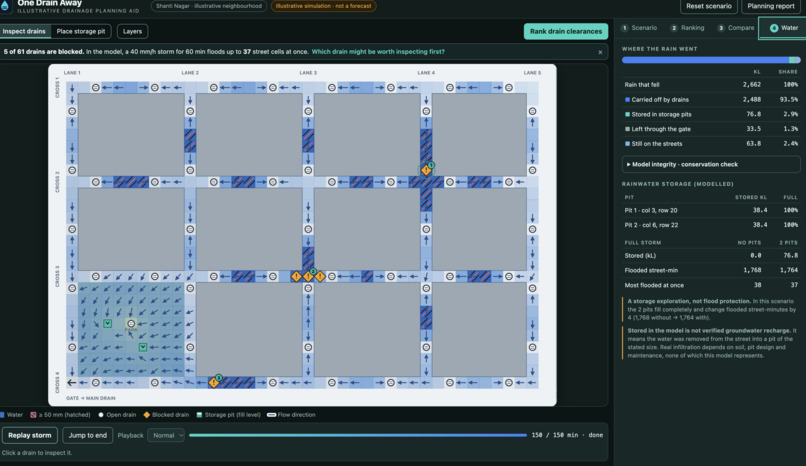Inspect the first open drain on Cross 1 near Lane 1
The height and width of the screenshot is (466, 806).
[96, 88]
